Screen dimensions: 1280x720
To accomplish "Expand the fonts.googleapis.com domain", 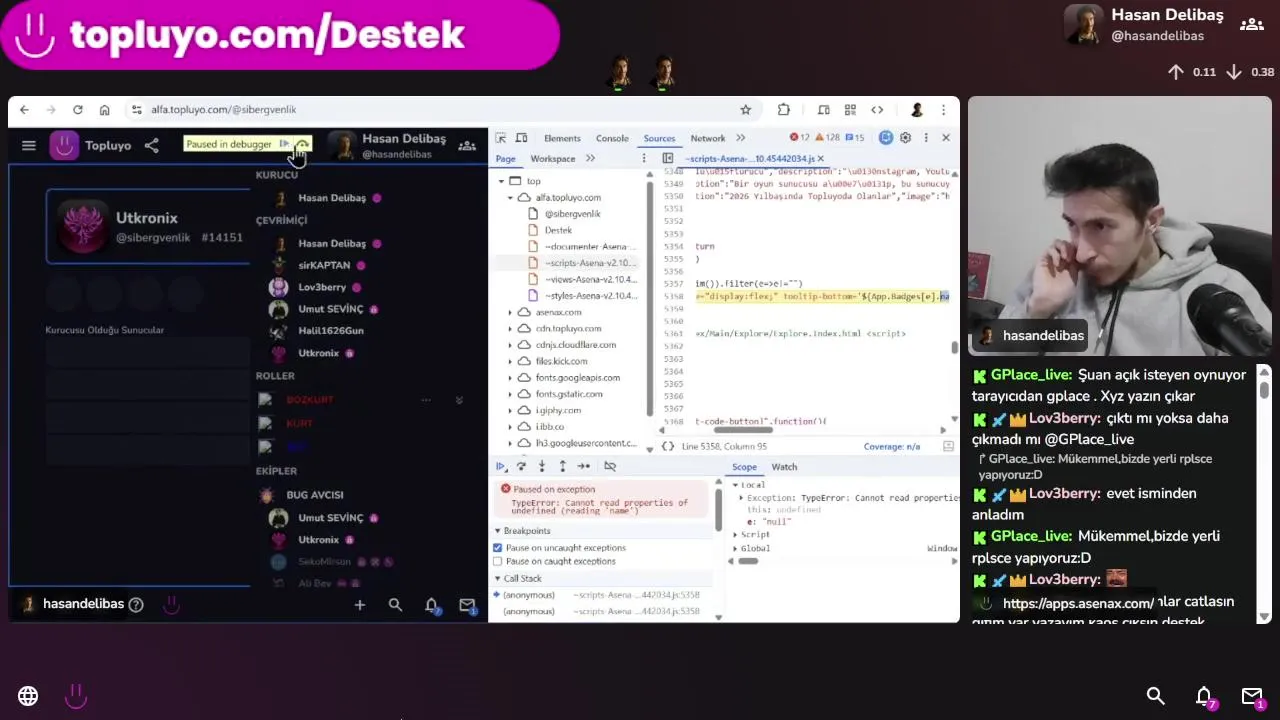I will 510,377.
